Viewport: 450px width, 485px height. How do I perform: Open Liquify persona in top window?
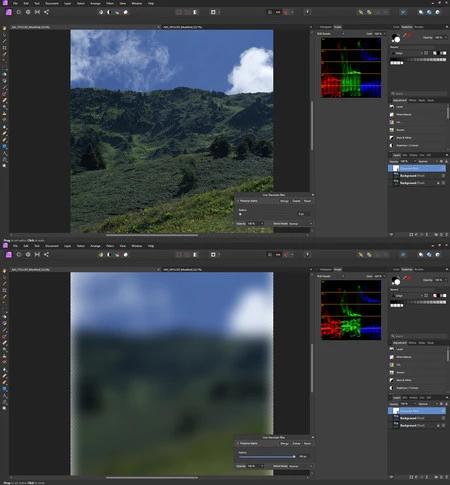[x=19, y=12]
